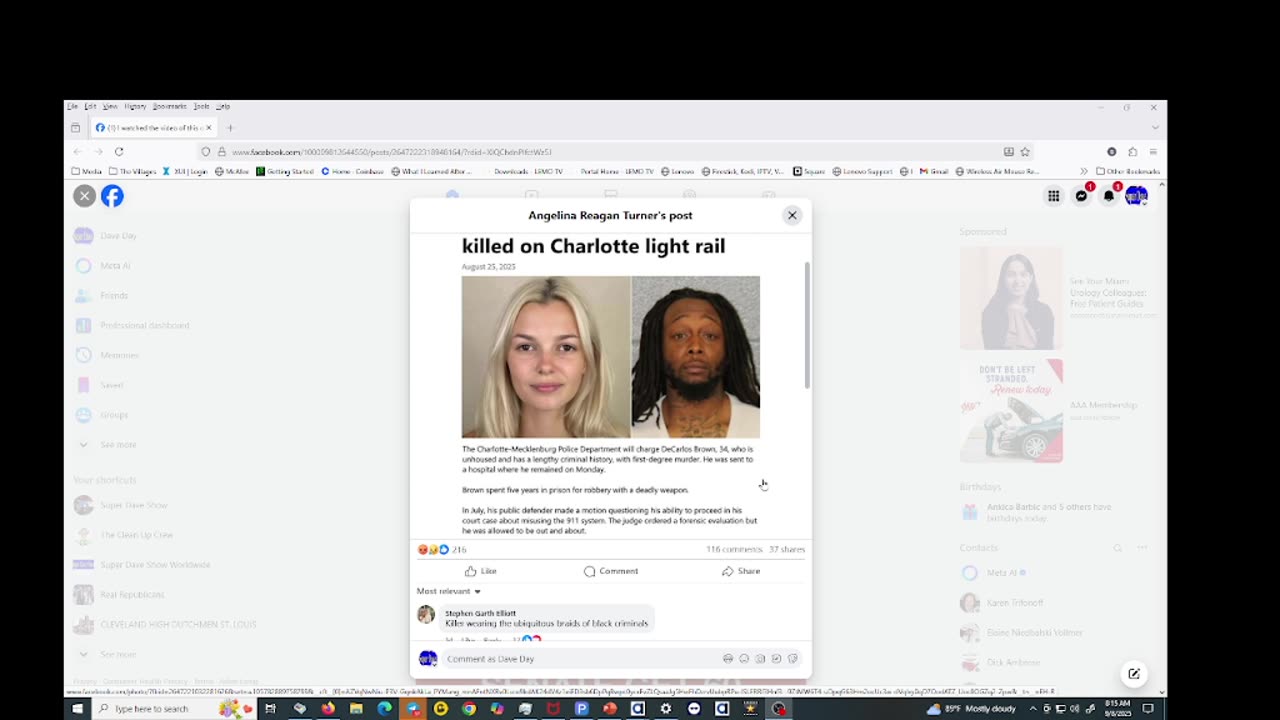
Task: Open the Notifications bell
Action: [1108, 196]
